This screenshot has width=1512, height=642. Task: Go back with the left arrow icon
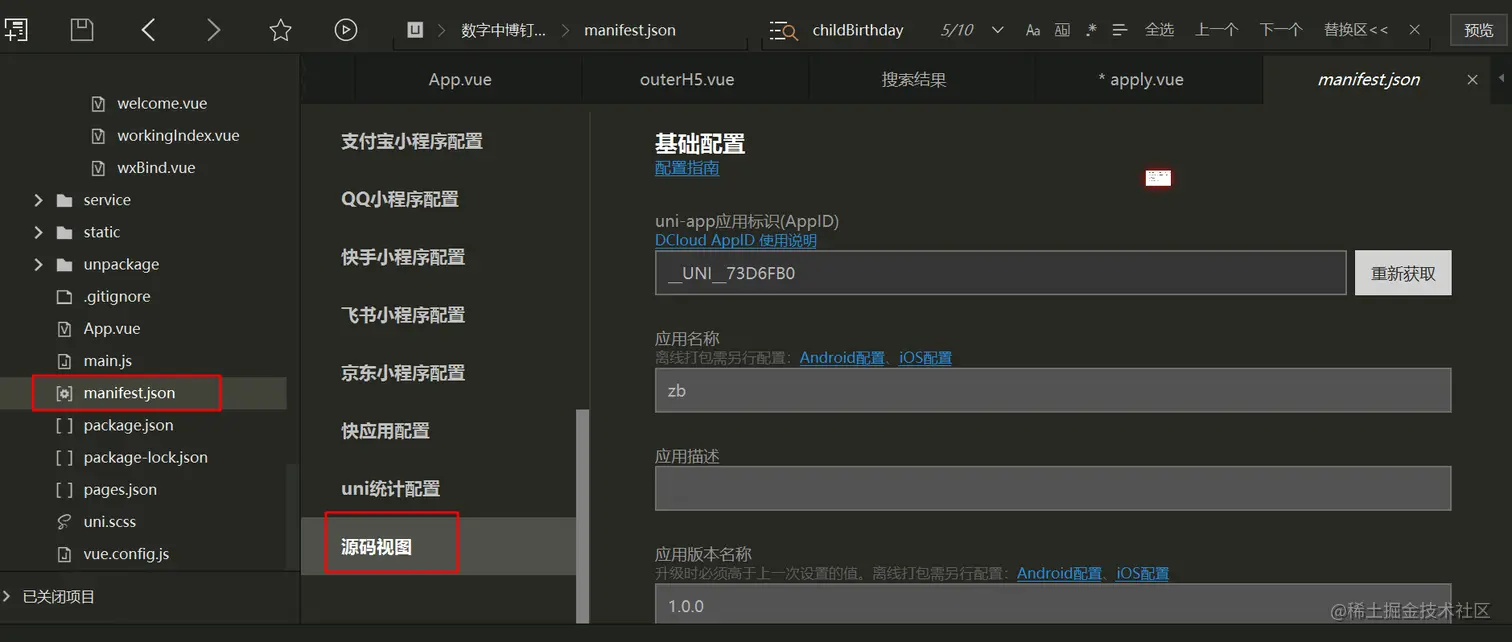pos(148,30)
